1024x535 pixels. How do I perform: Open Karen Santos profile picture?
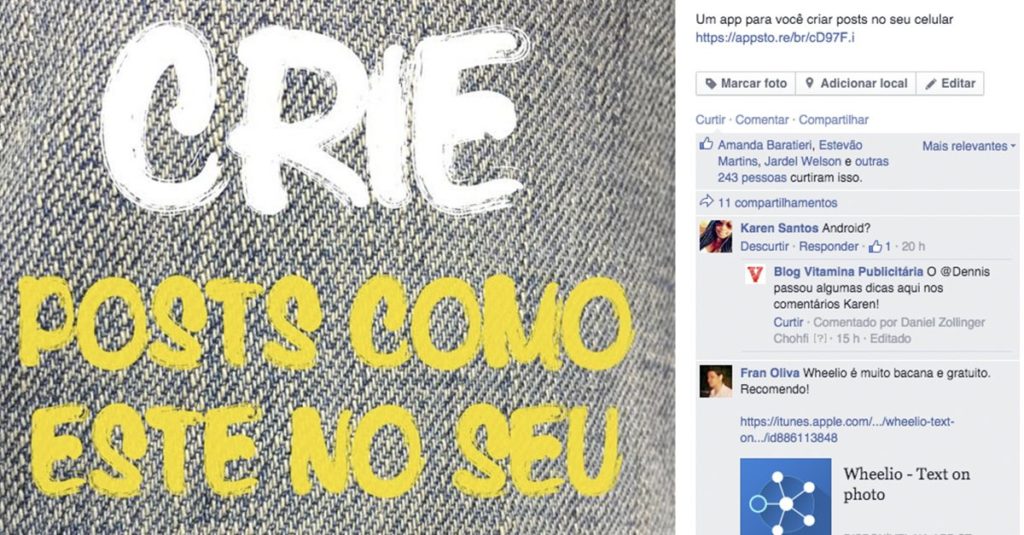716,236
